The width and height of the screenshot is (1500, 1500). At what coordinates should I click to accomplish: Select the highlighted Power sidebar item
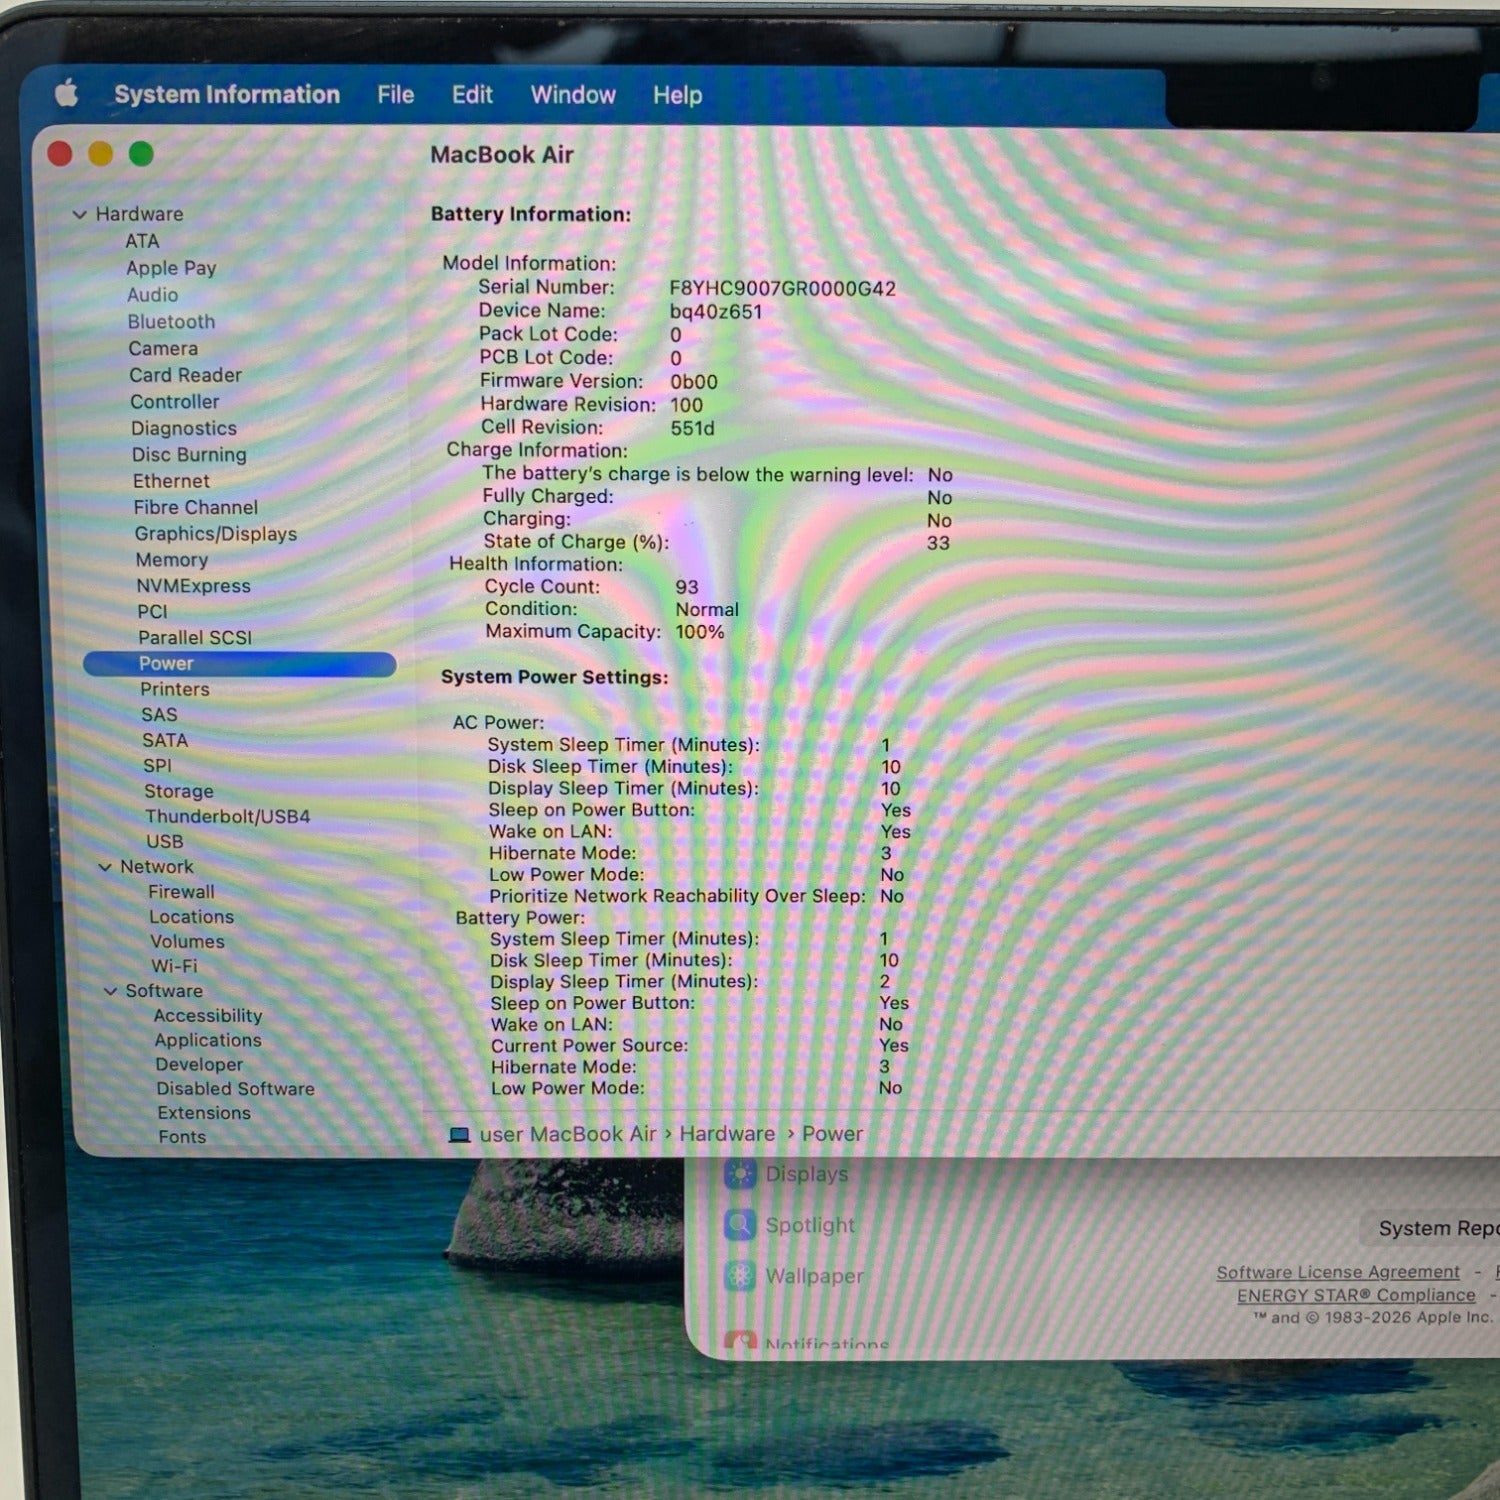click(240, 664)
